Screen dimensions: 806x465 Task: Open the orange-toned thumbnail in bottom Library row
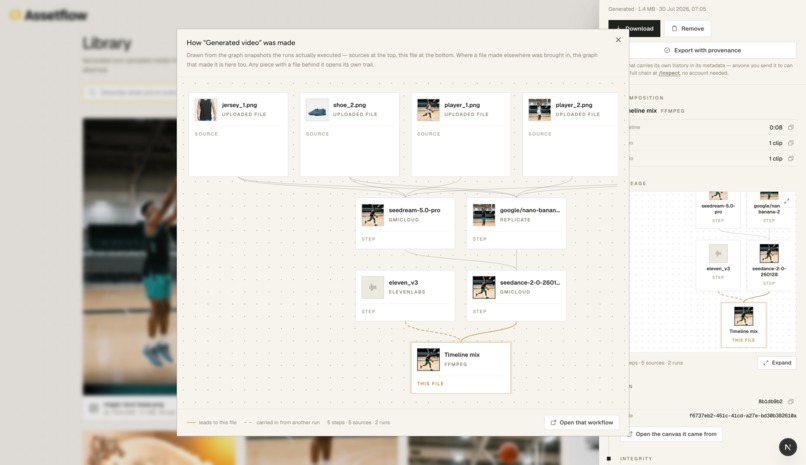point(159,448)
